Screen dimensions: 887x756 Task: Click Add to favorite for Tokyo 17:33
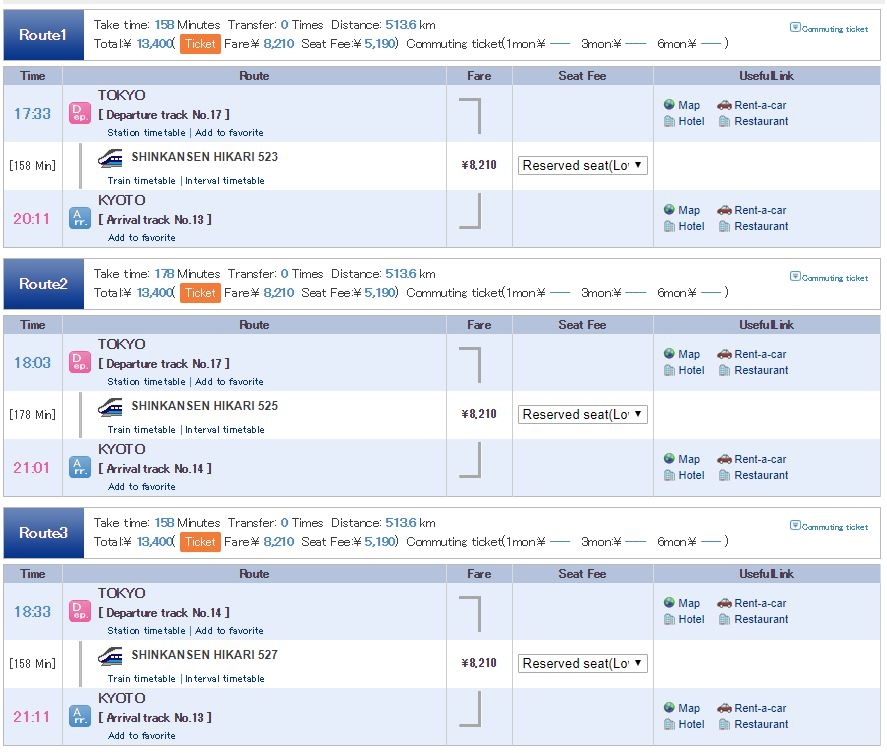(229, 132)
